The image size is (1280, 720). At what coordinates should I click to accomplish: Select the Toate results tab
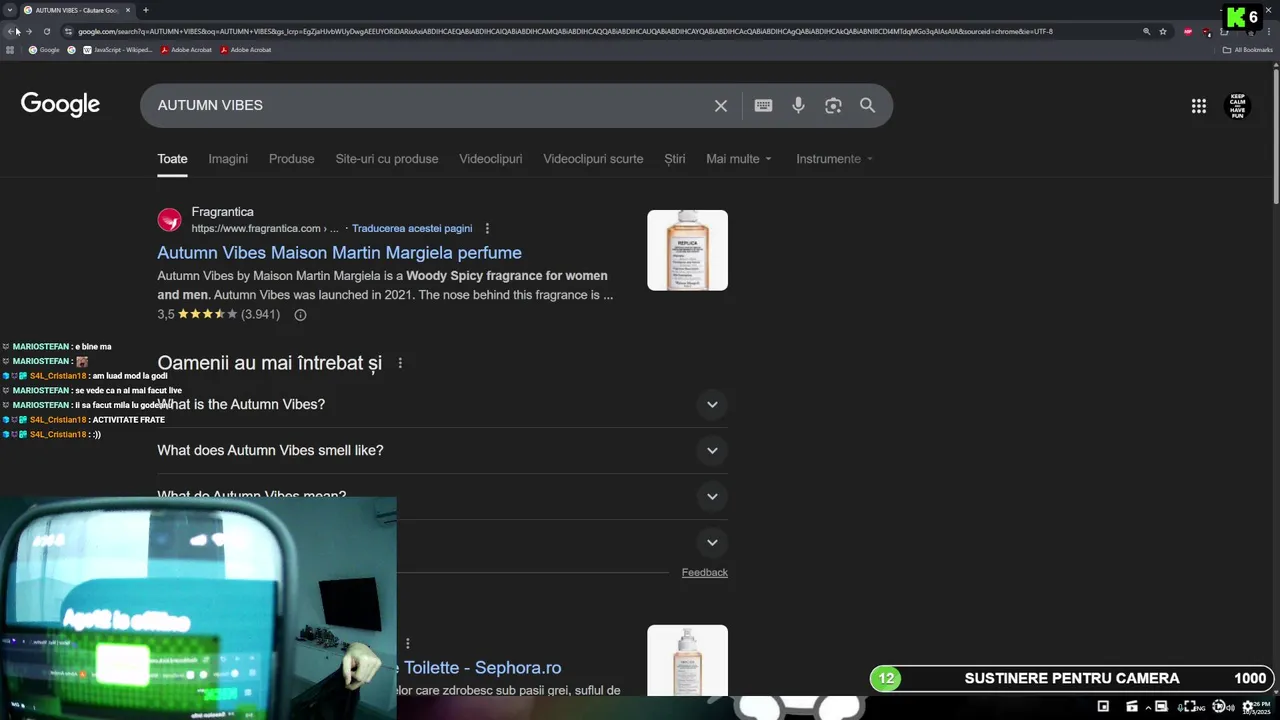click(x=172, y=159)
